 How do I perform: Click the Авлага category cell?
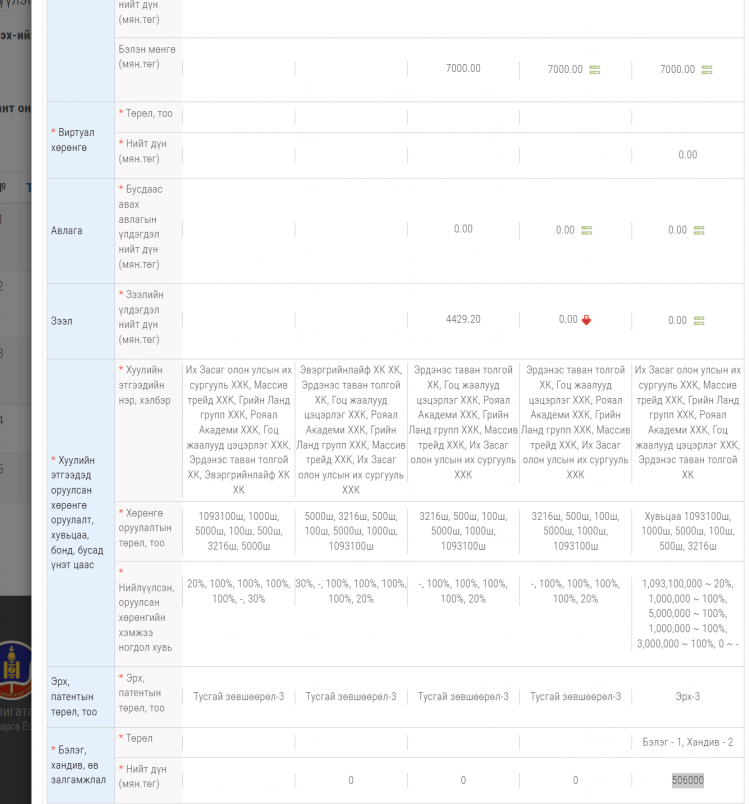click(x=80, y=230)
